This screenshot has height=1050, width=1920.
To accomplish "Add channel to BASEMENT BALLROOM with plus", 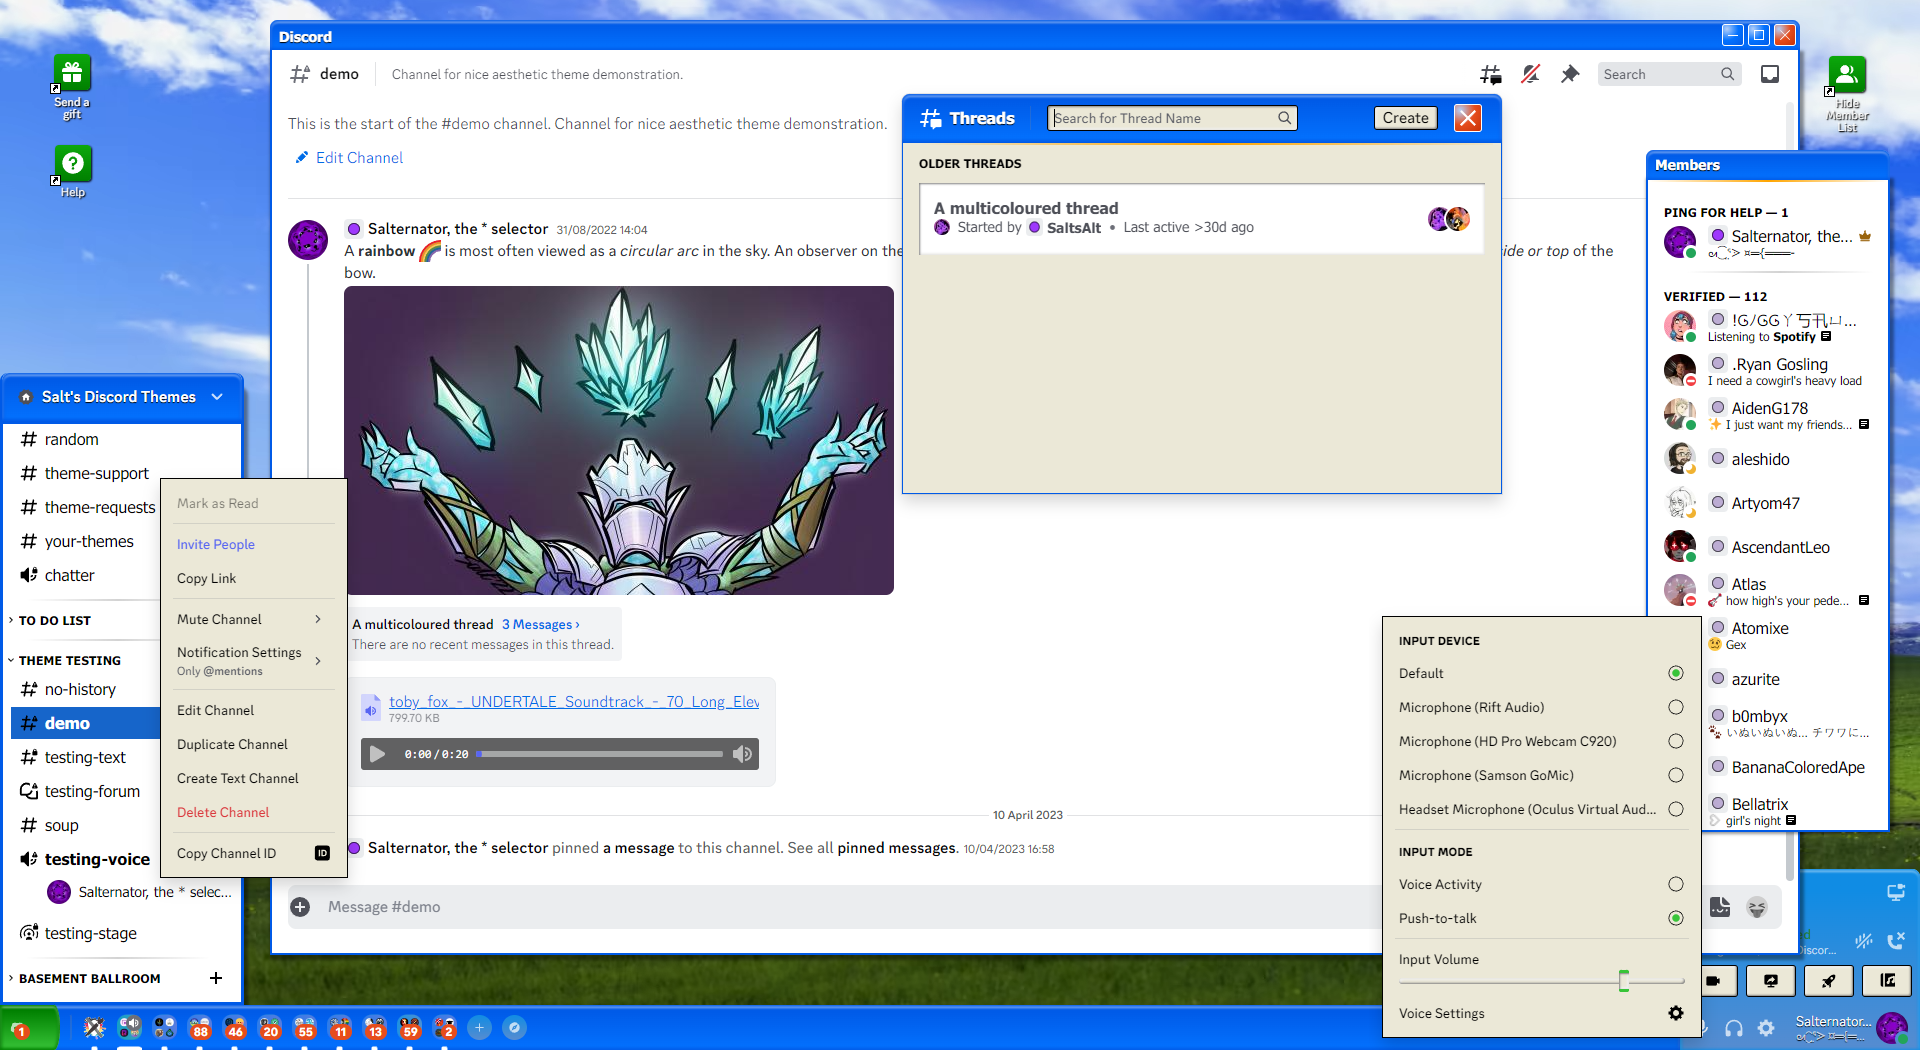I will coord(216,978).
